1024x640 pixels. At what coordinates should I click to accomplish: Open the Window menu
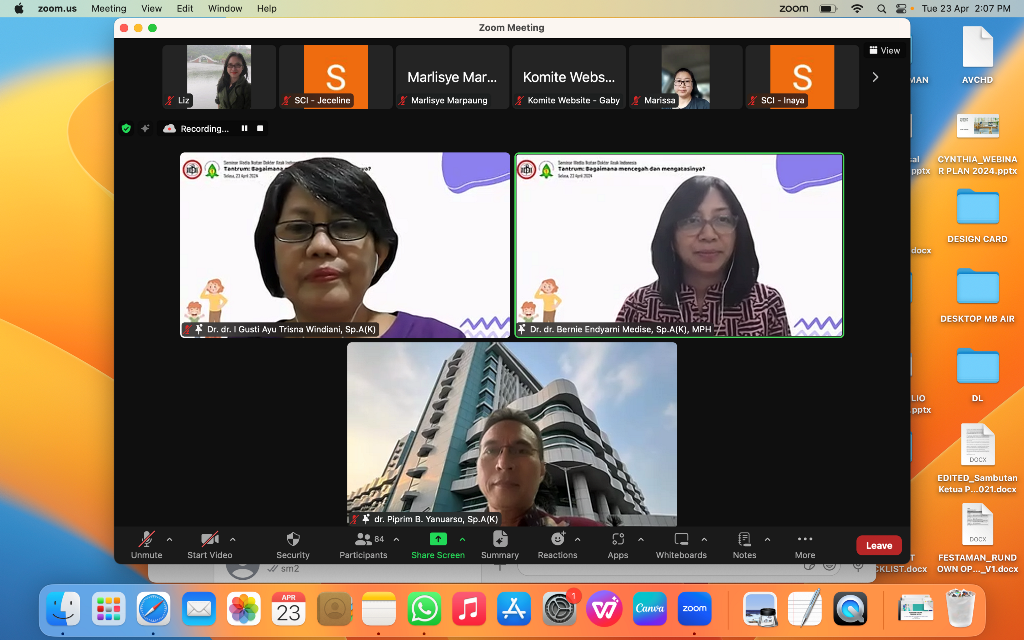click(225, 8)
